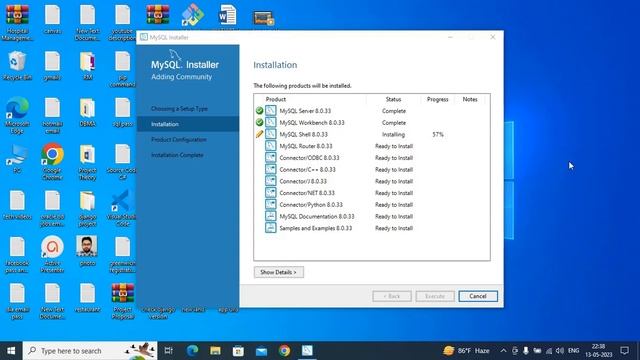Open the notification center
This screenshot has height=360, width=640.
(624, 351)
